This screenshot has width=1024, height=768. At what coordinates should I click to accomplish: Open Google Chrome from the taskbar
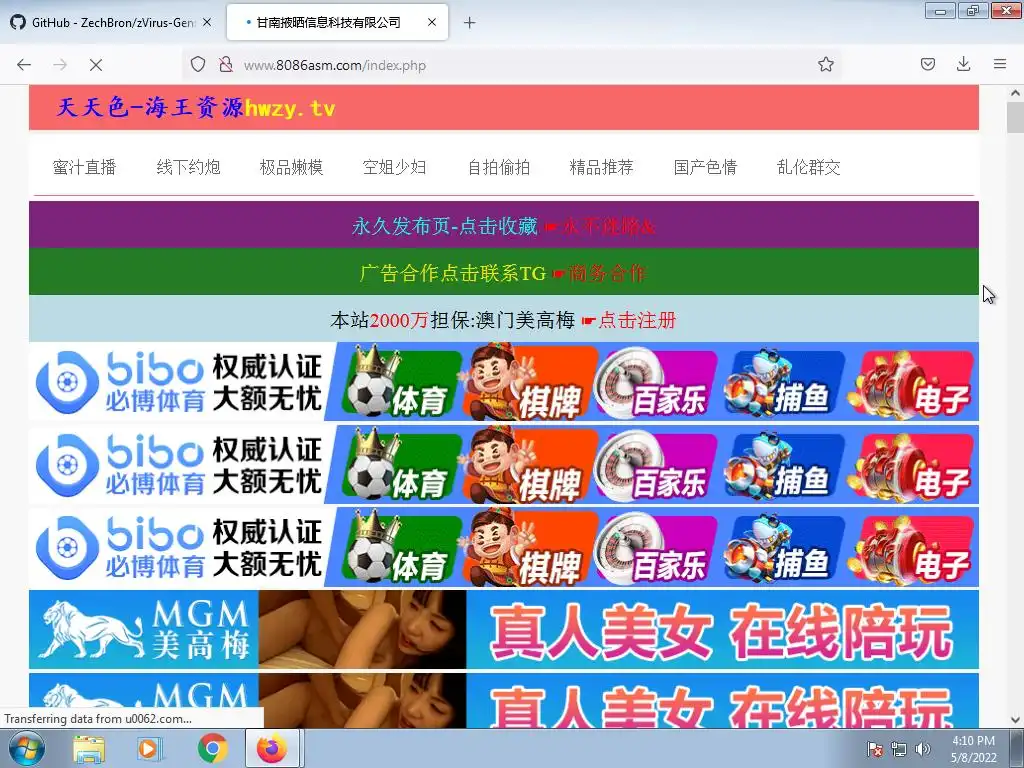coord(212,748)
